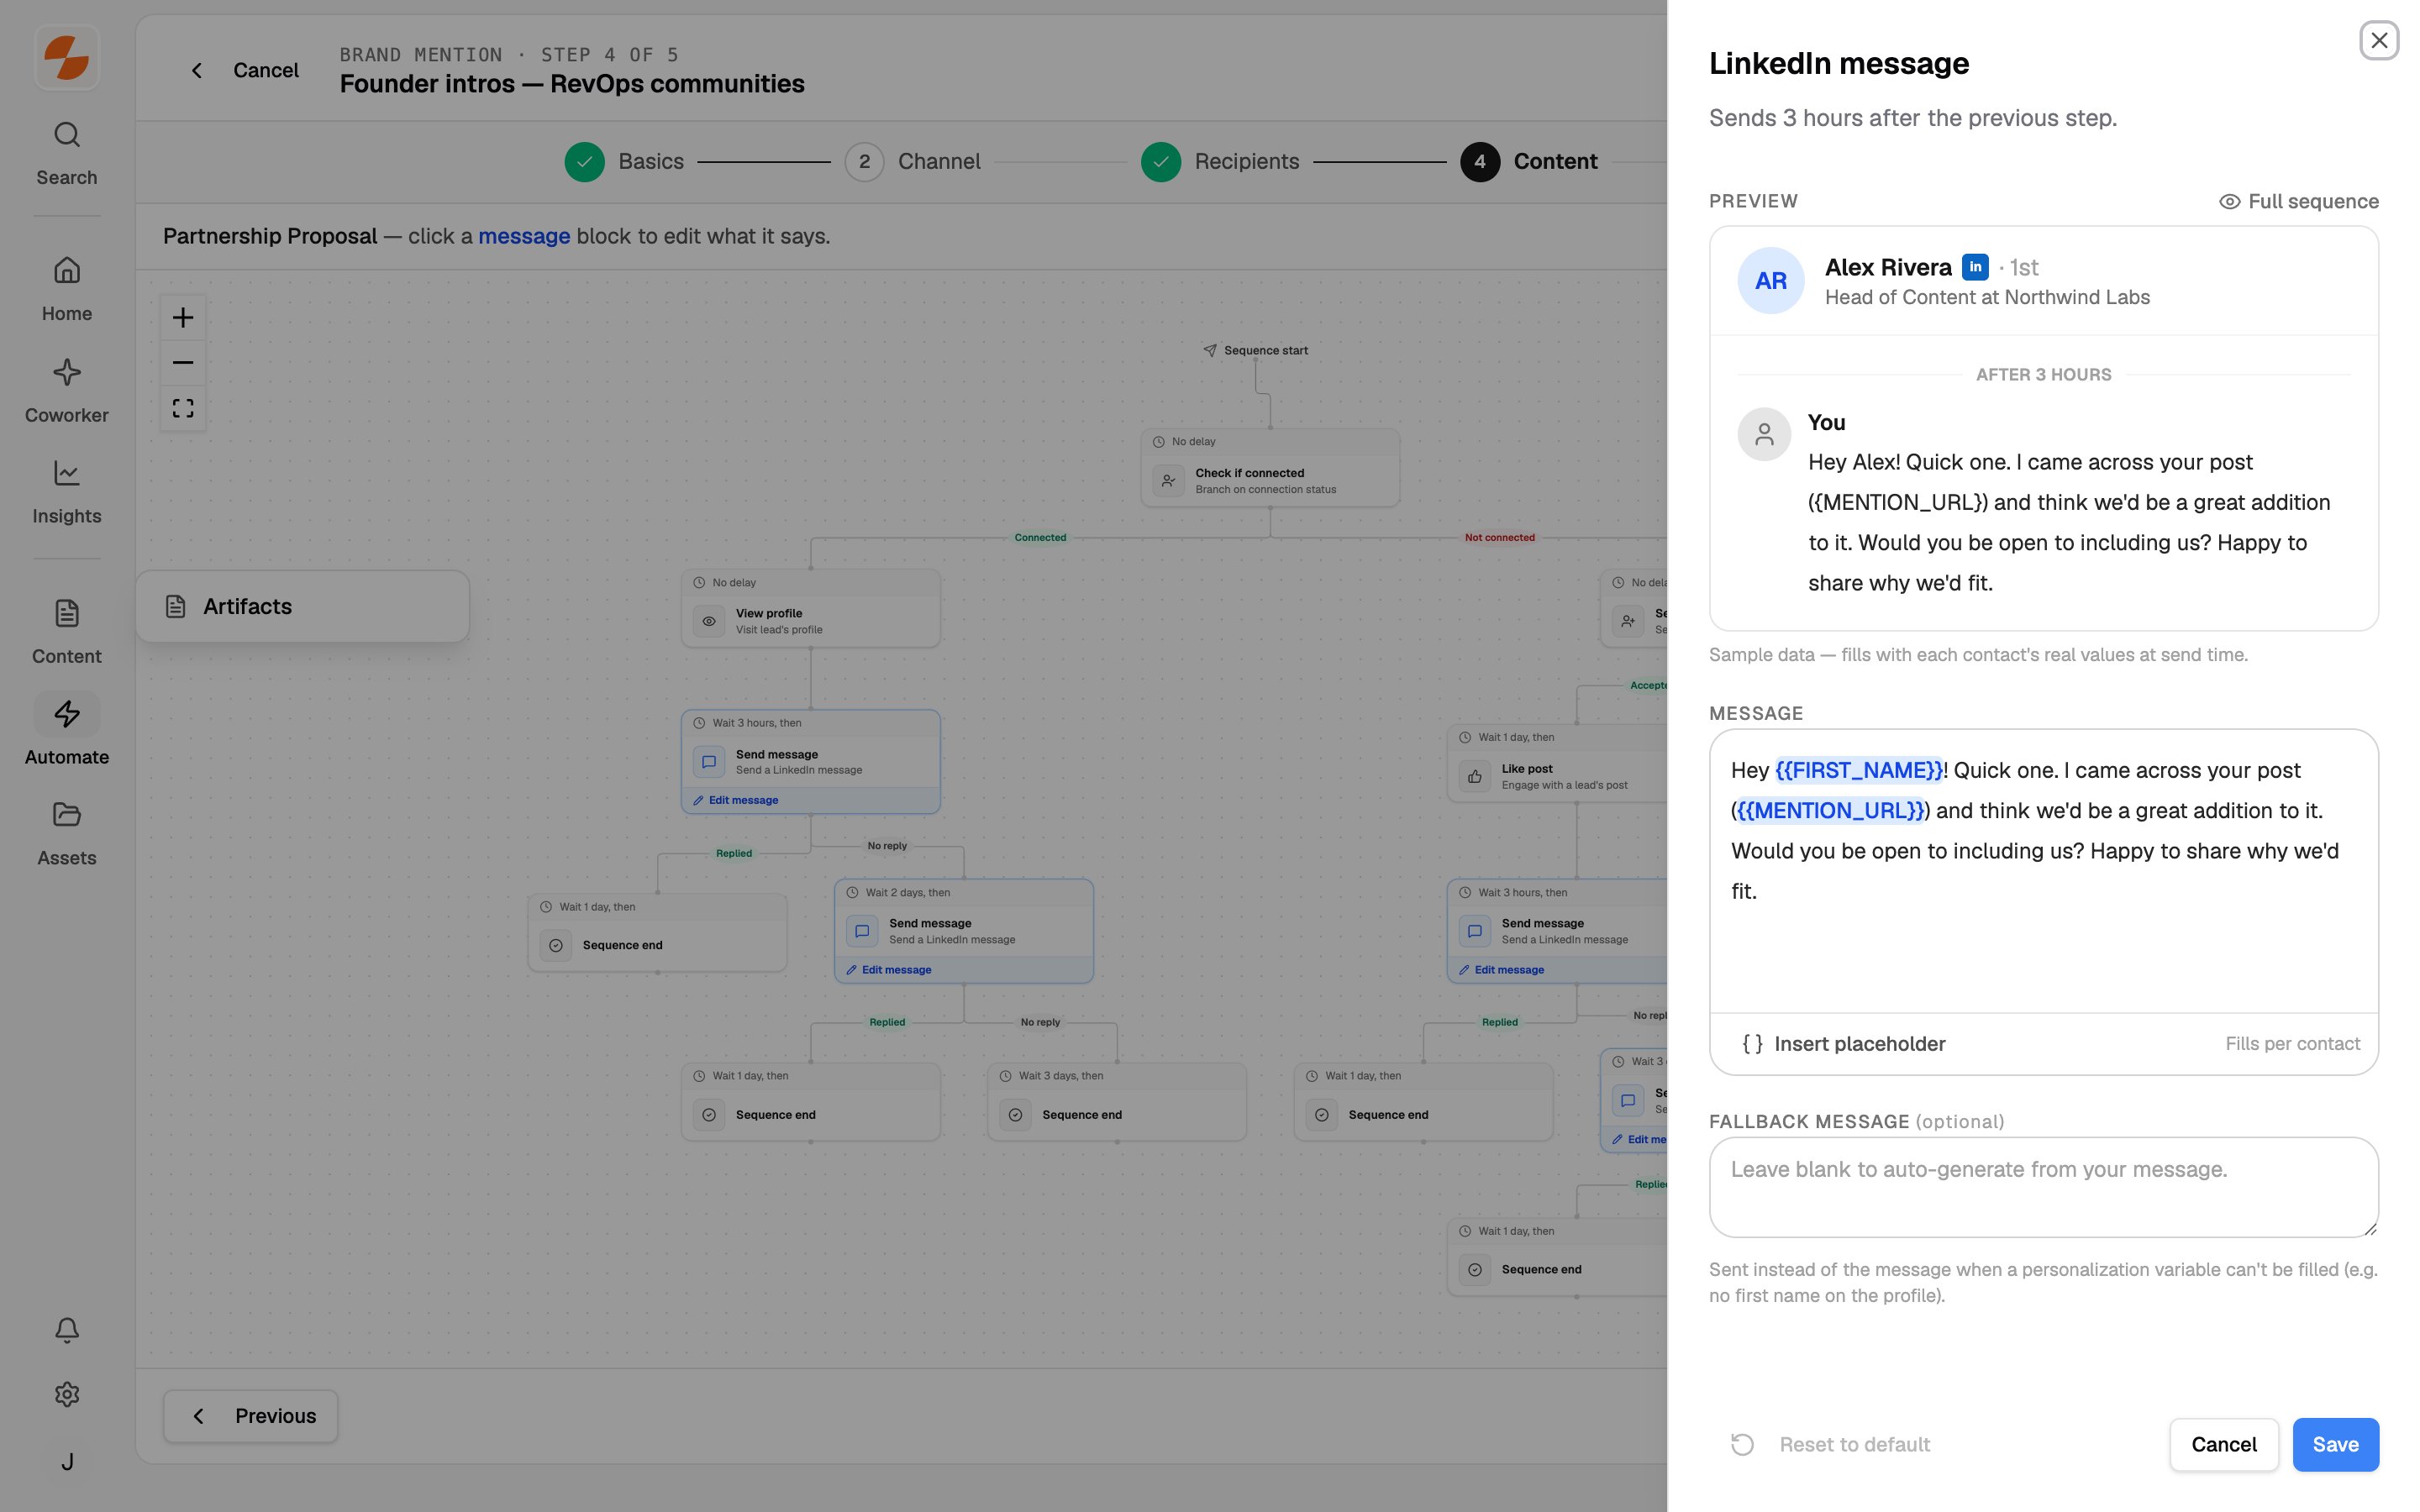
Task: Click the Sequence start marker
Action: click(x=1256, y=350)
